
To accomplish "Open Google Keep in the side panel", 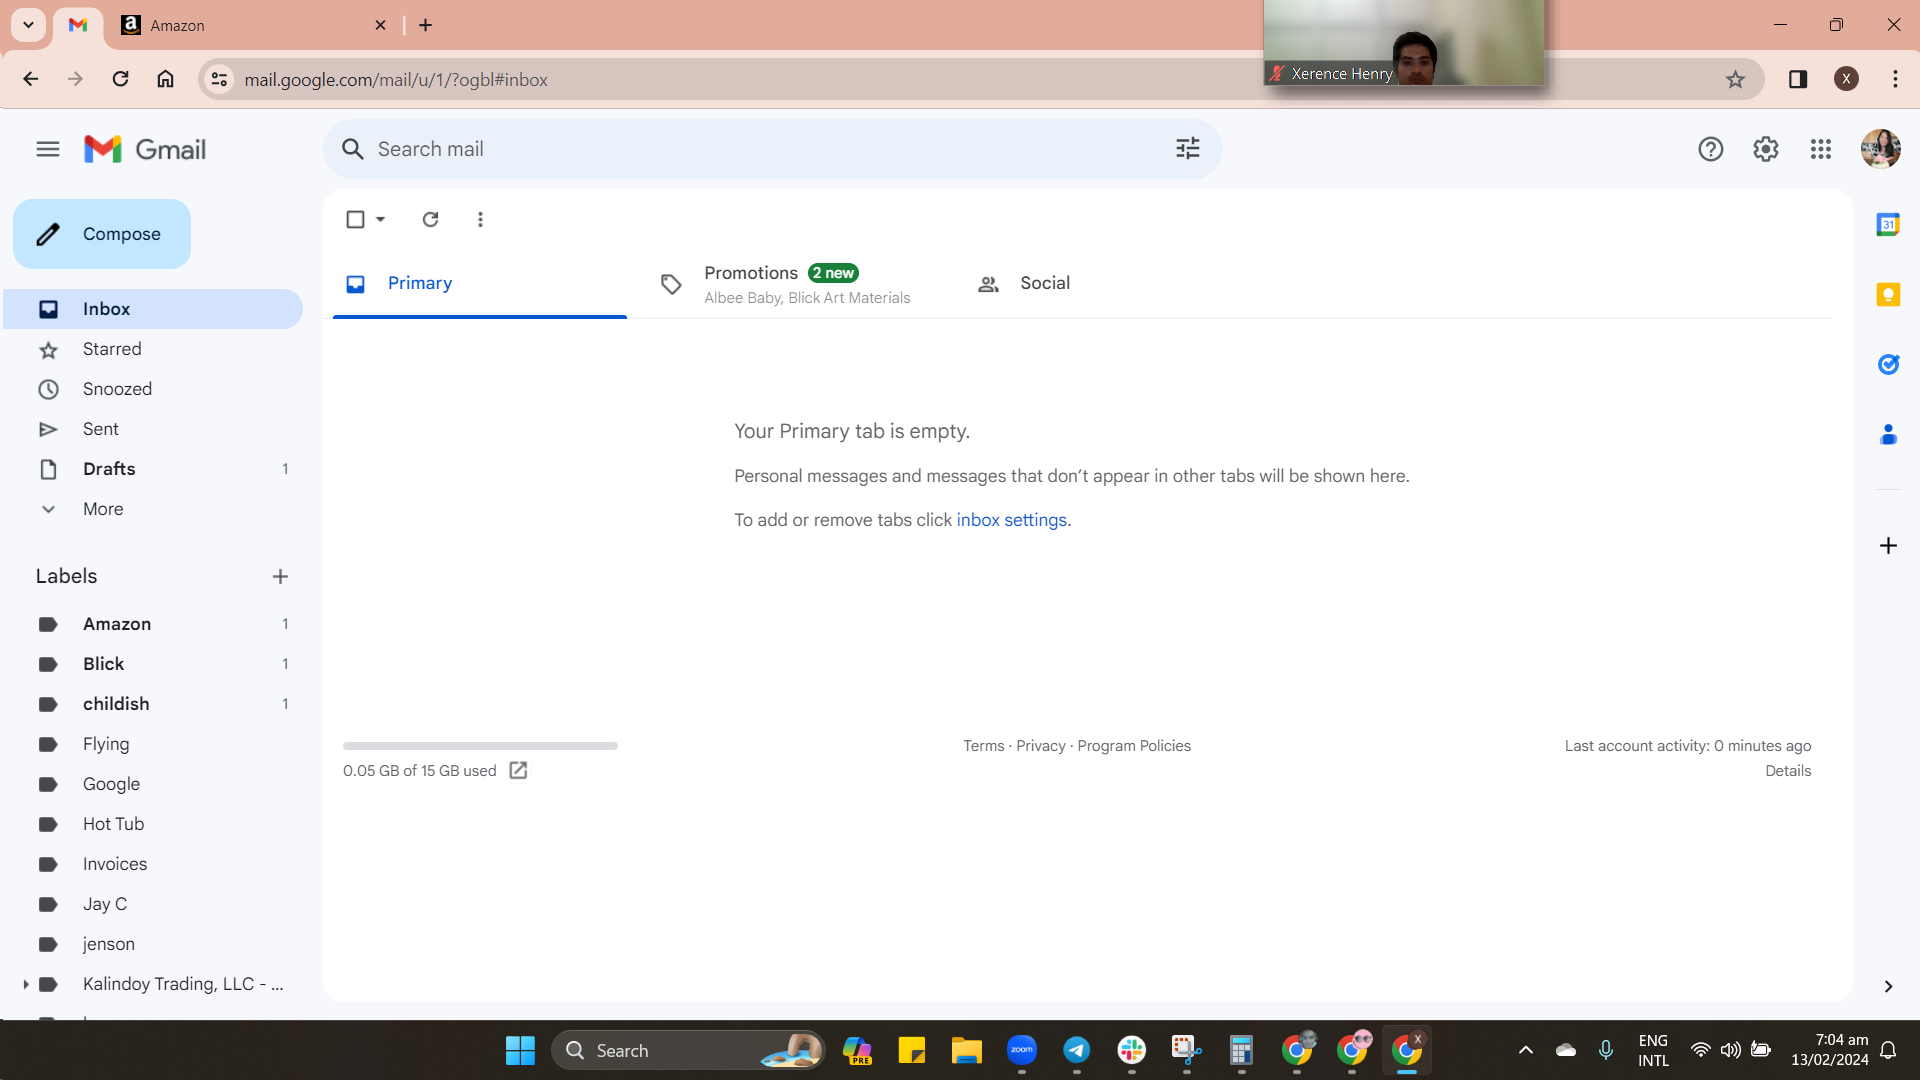I will coord(1888,294).
